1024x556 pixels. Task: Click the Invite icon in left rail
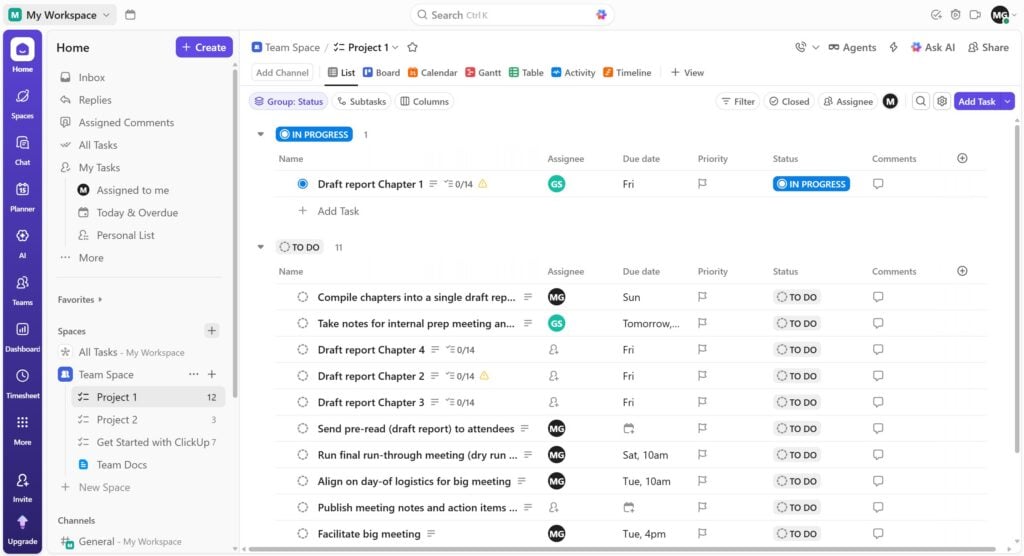(22, 487)
